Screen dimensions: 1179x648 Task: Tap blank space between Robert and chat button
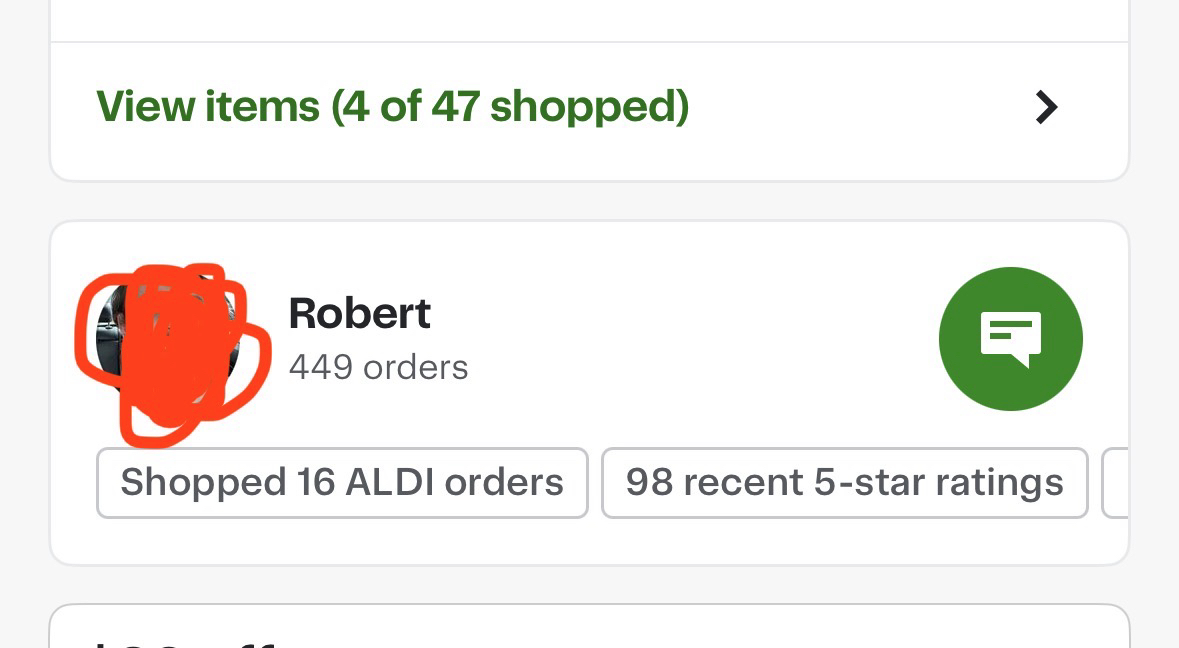click(700, 340)
